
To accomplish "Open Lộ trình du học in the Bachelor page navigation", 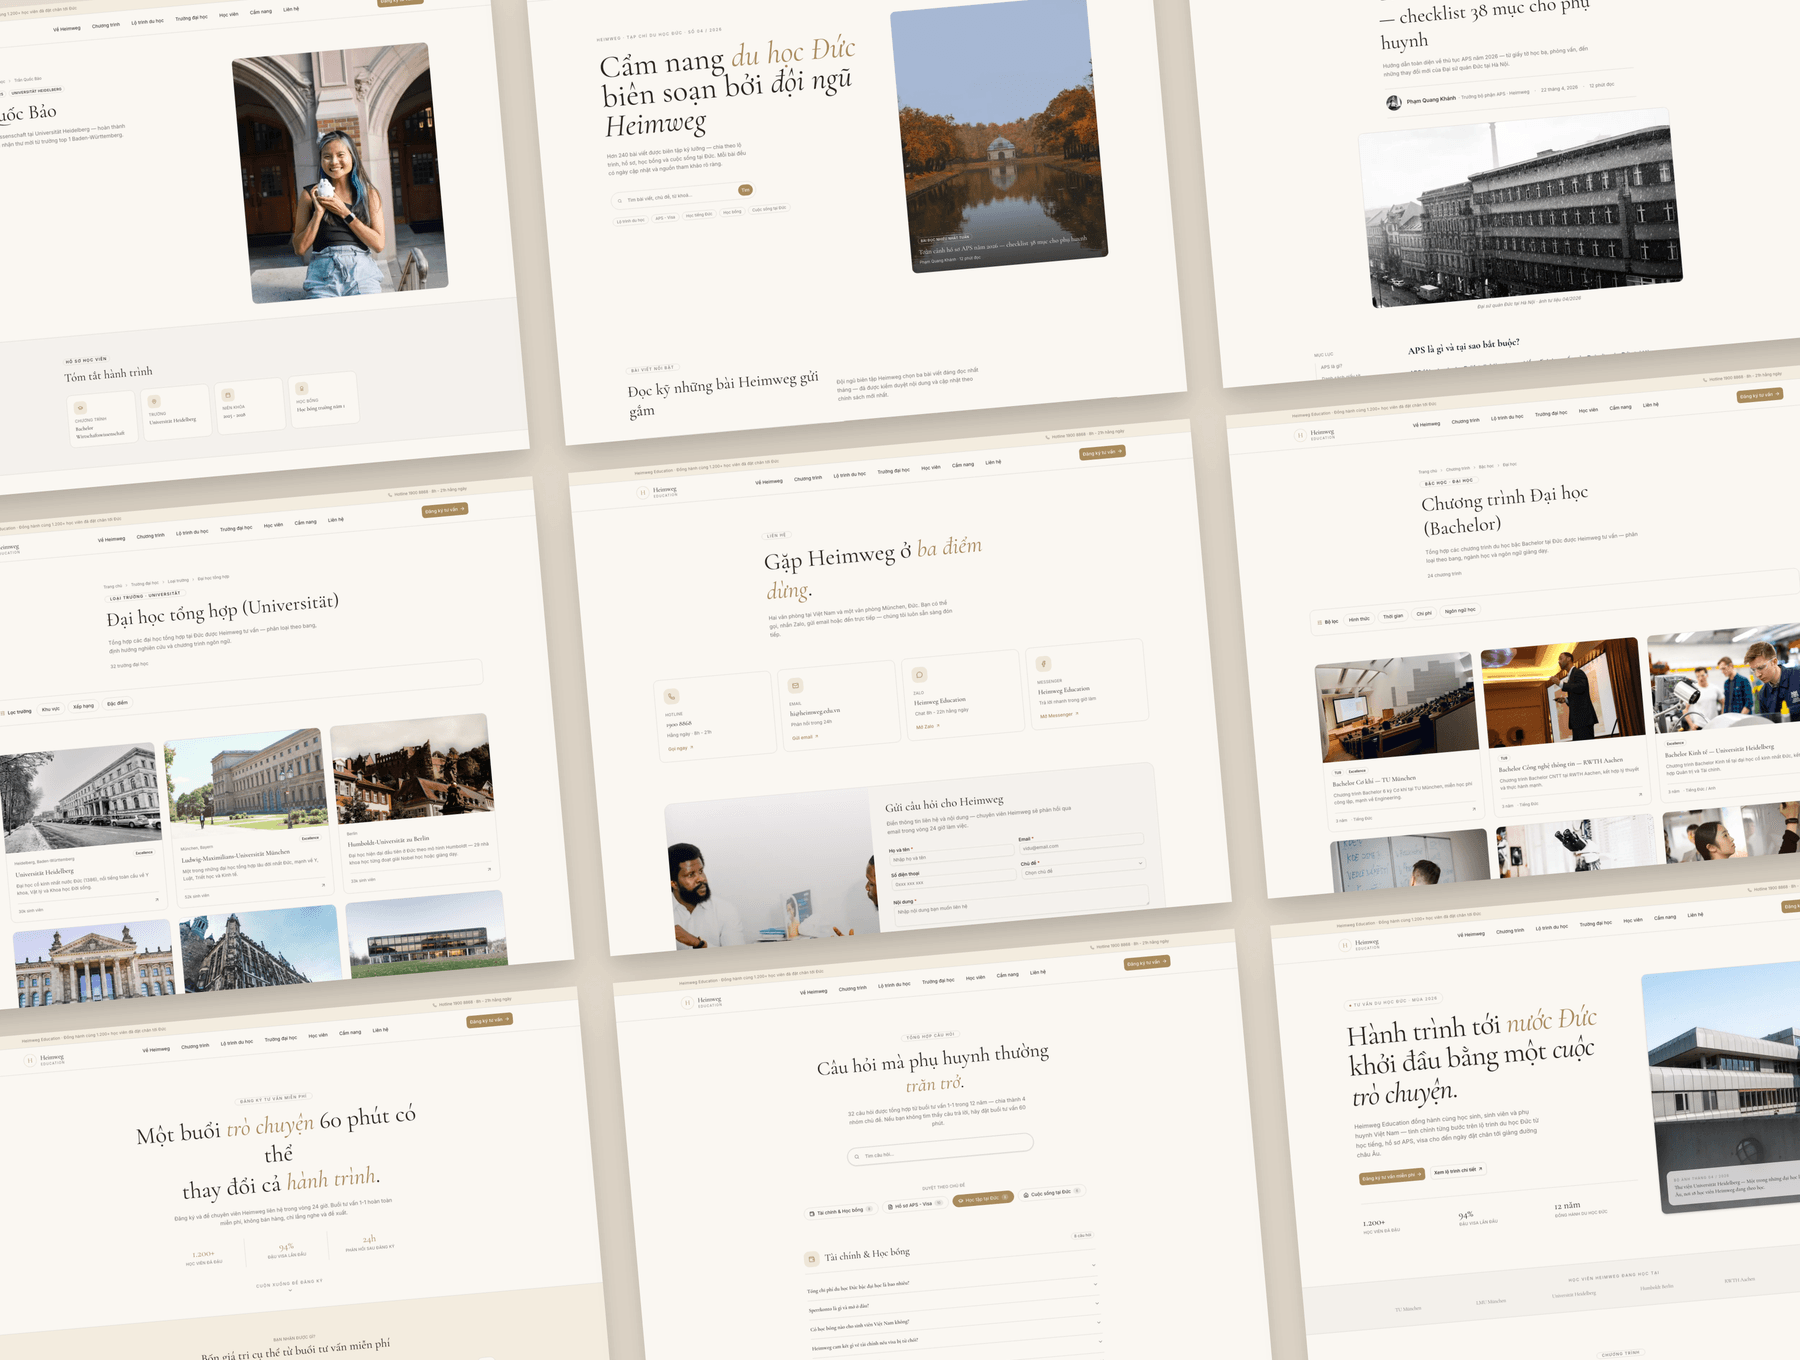I will click(x=1507, y=418).
